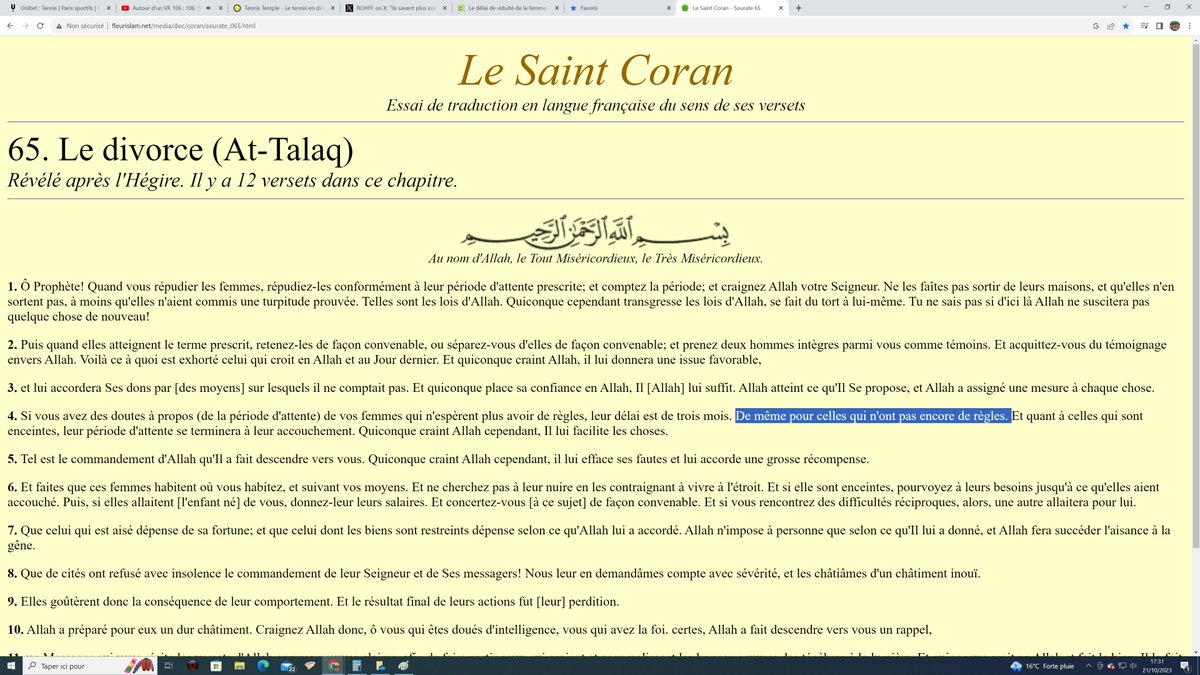Open the clock showing 17:31 21/10/2023
The image size is (1200, 675).
(1157, 665)
